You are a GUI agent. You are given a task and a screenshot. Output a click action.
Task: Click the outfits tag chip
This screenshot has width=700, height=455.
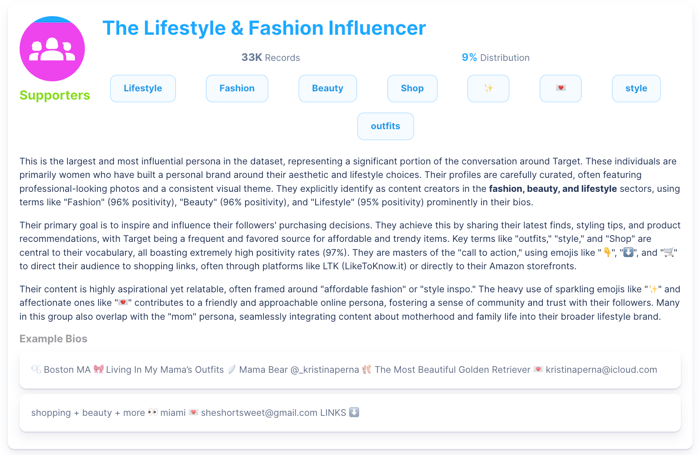point(385,126)
